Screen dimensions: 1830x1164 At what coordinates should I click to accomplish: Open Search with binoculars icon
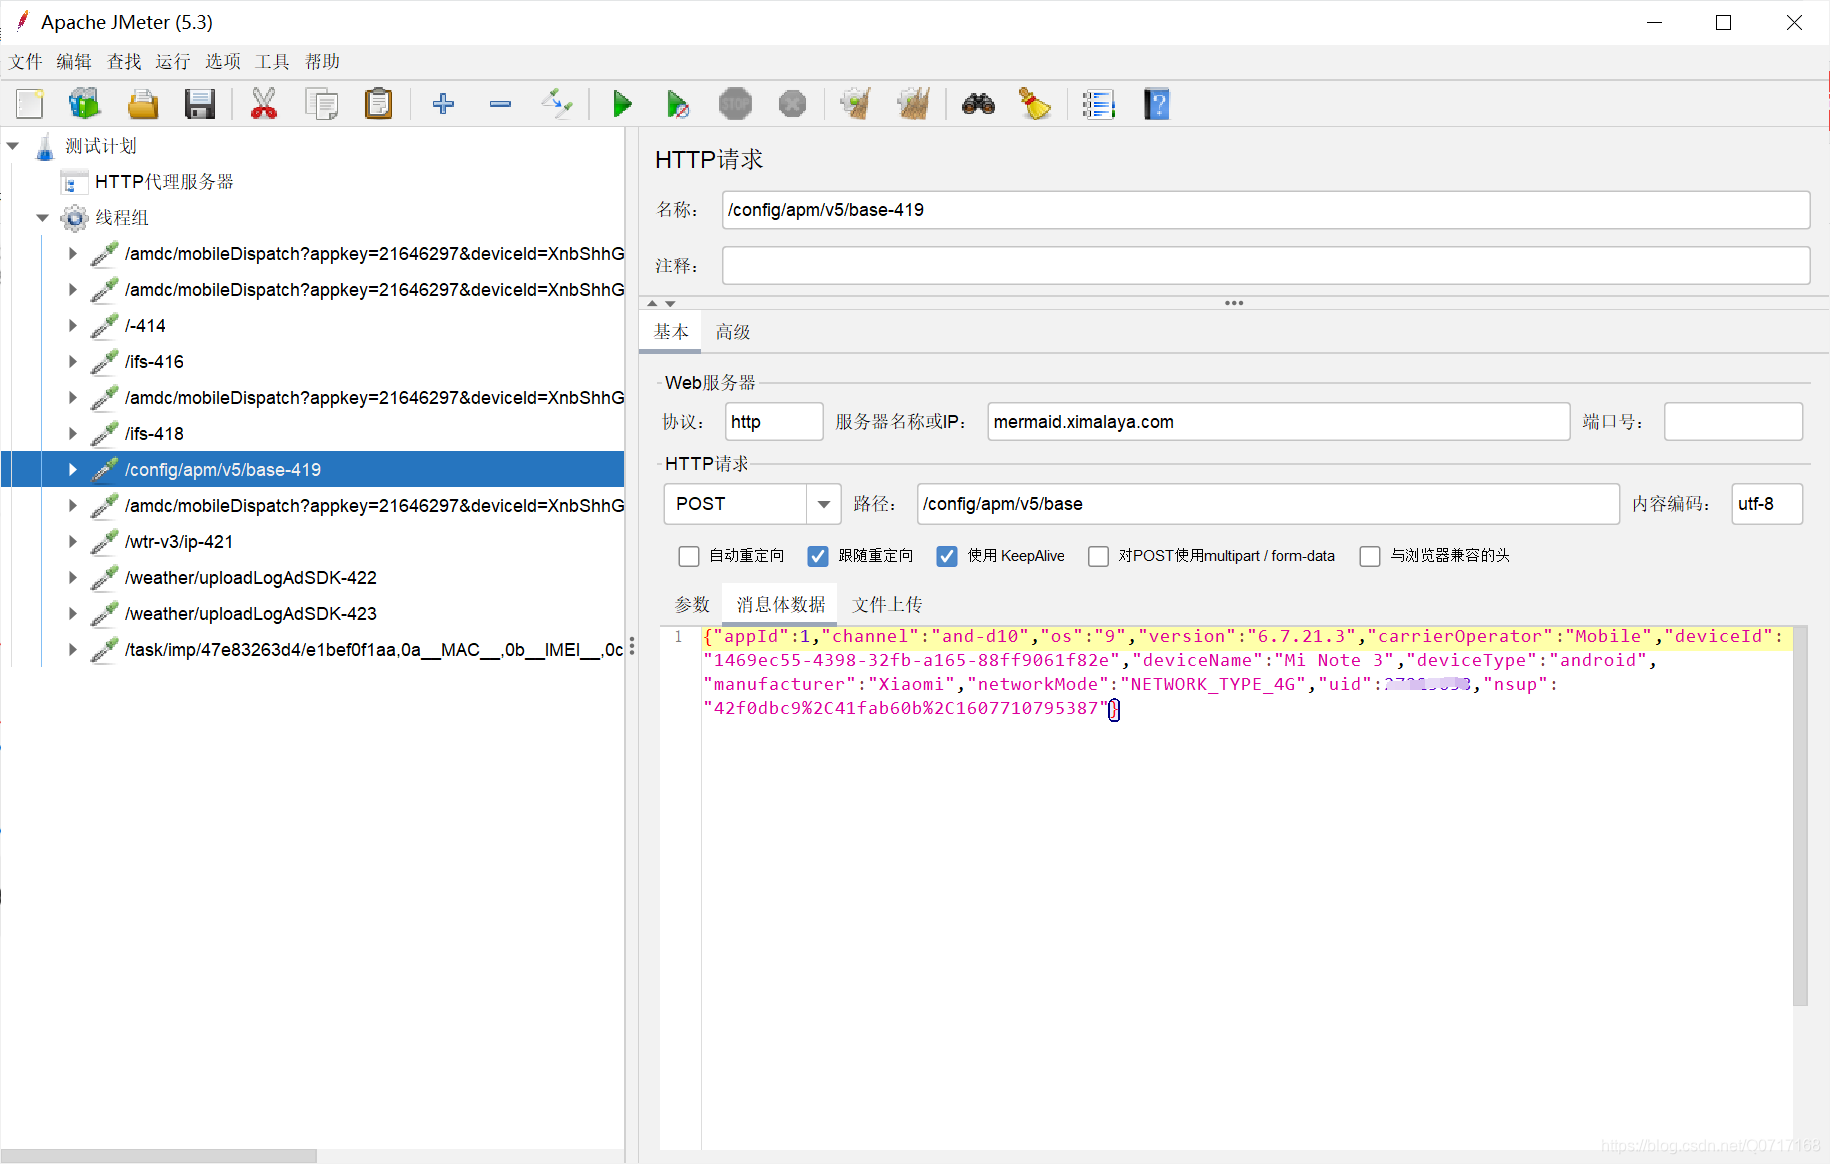coord(978,104)
